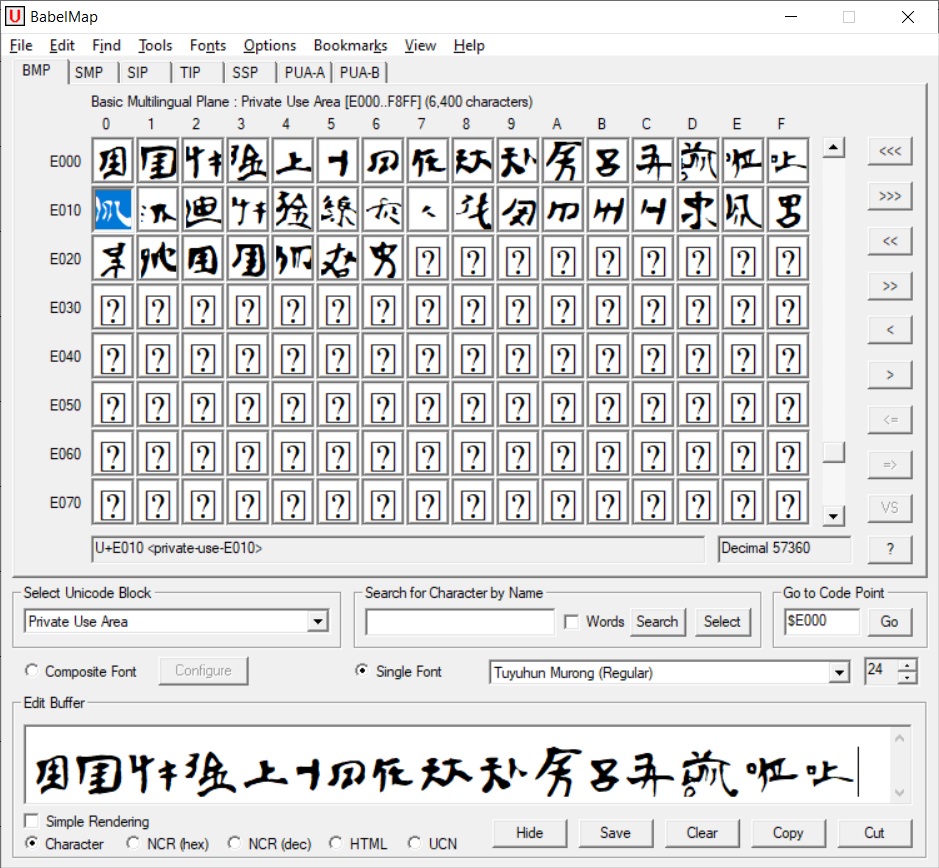Click the BabelMap app icon in title bar
Image resolution: width=939 pixels, height=868 pixels.
point(15,16)
